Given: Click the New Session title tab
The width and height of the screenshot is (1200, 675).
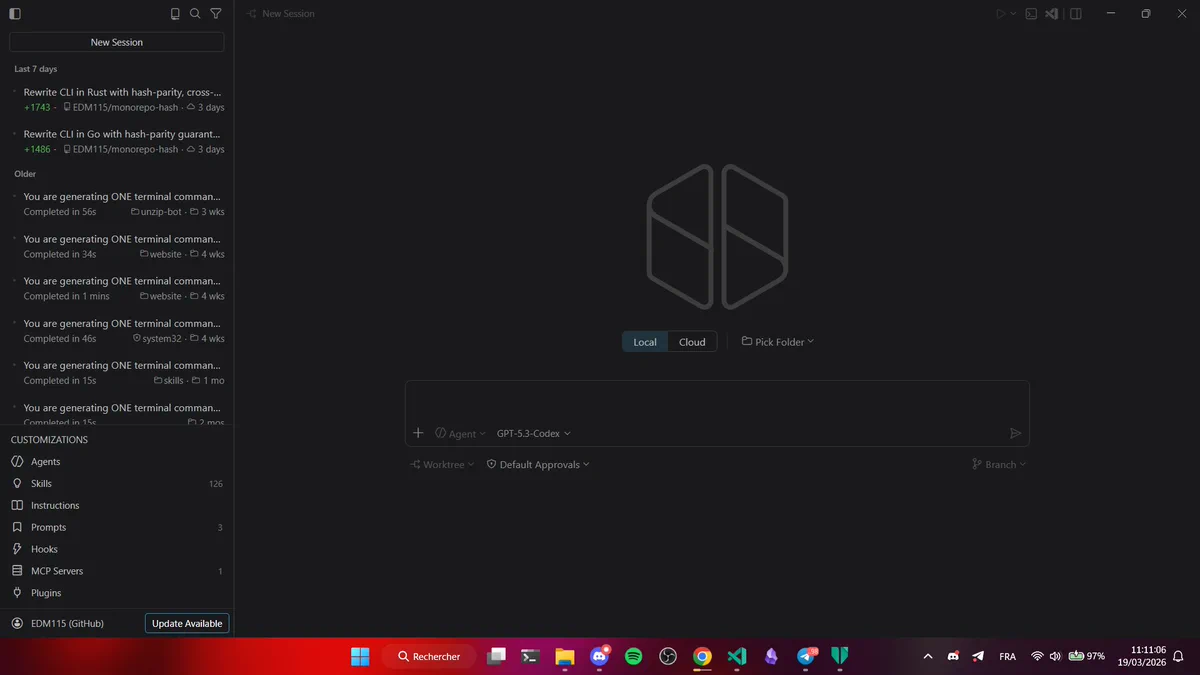Looking at the screenshot, I should [280, 14].
